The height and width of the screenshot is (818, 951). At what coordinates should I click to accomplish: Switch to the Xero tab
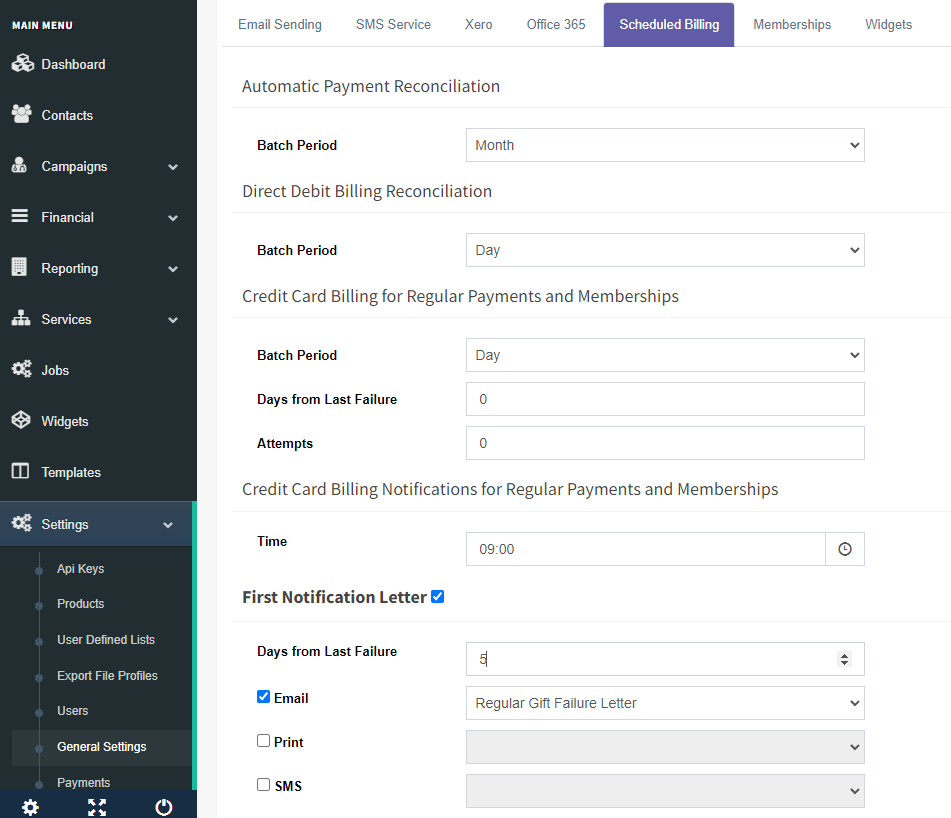click(x=478, y=24)
